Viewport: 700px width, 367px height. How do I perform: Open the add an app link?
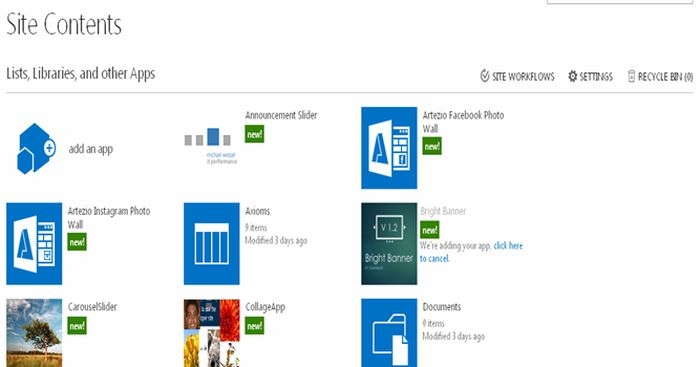[x=91, y=149]
